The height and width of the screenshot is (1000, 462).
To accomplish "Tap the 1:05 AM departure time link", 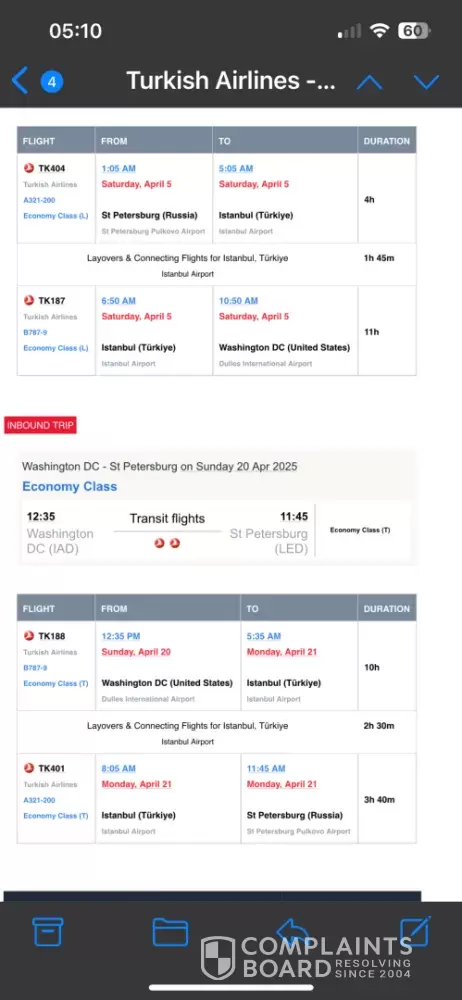I will tap(119, 168).
